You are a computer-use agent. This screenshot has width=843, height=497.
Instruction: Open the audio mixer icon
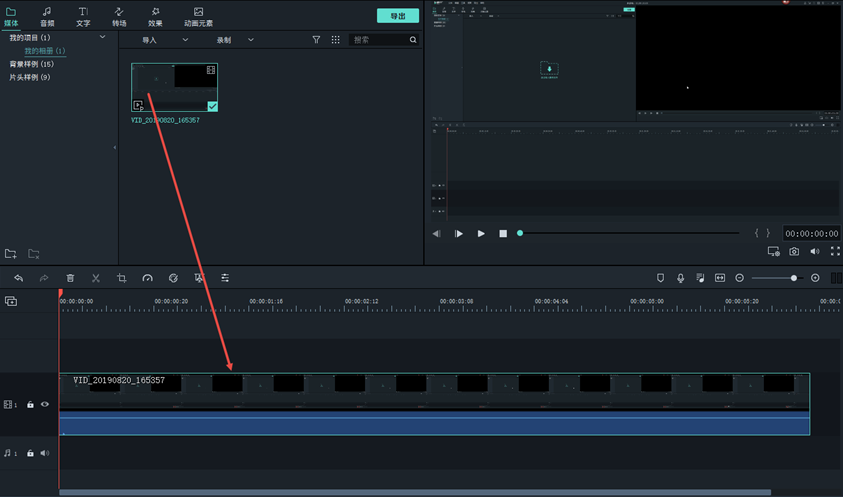[700, 278]
